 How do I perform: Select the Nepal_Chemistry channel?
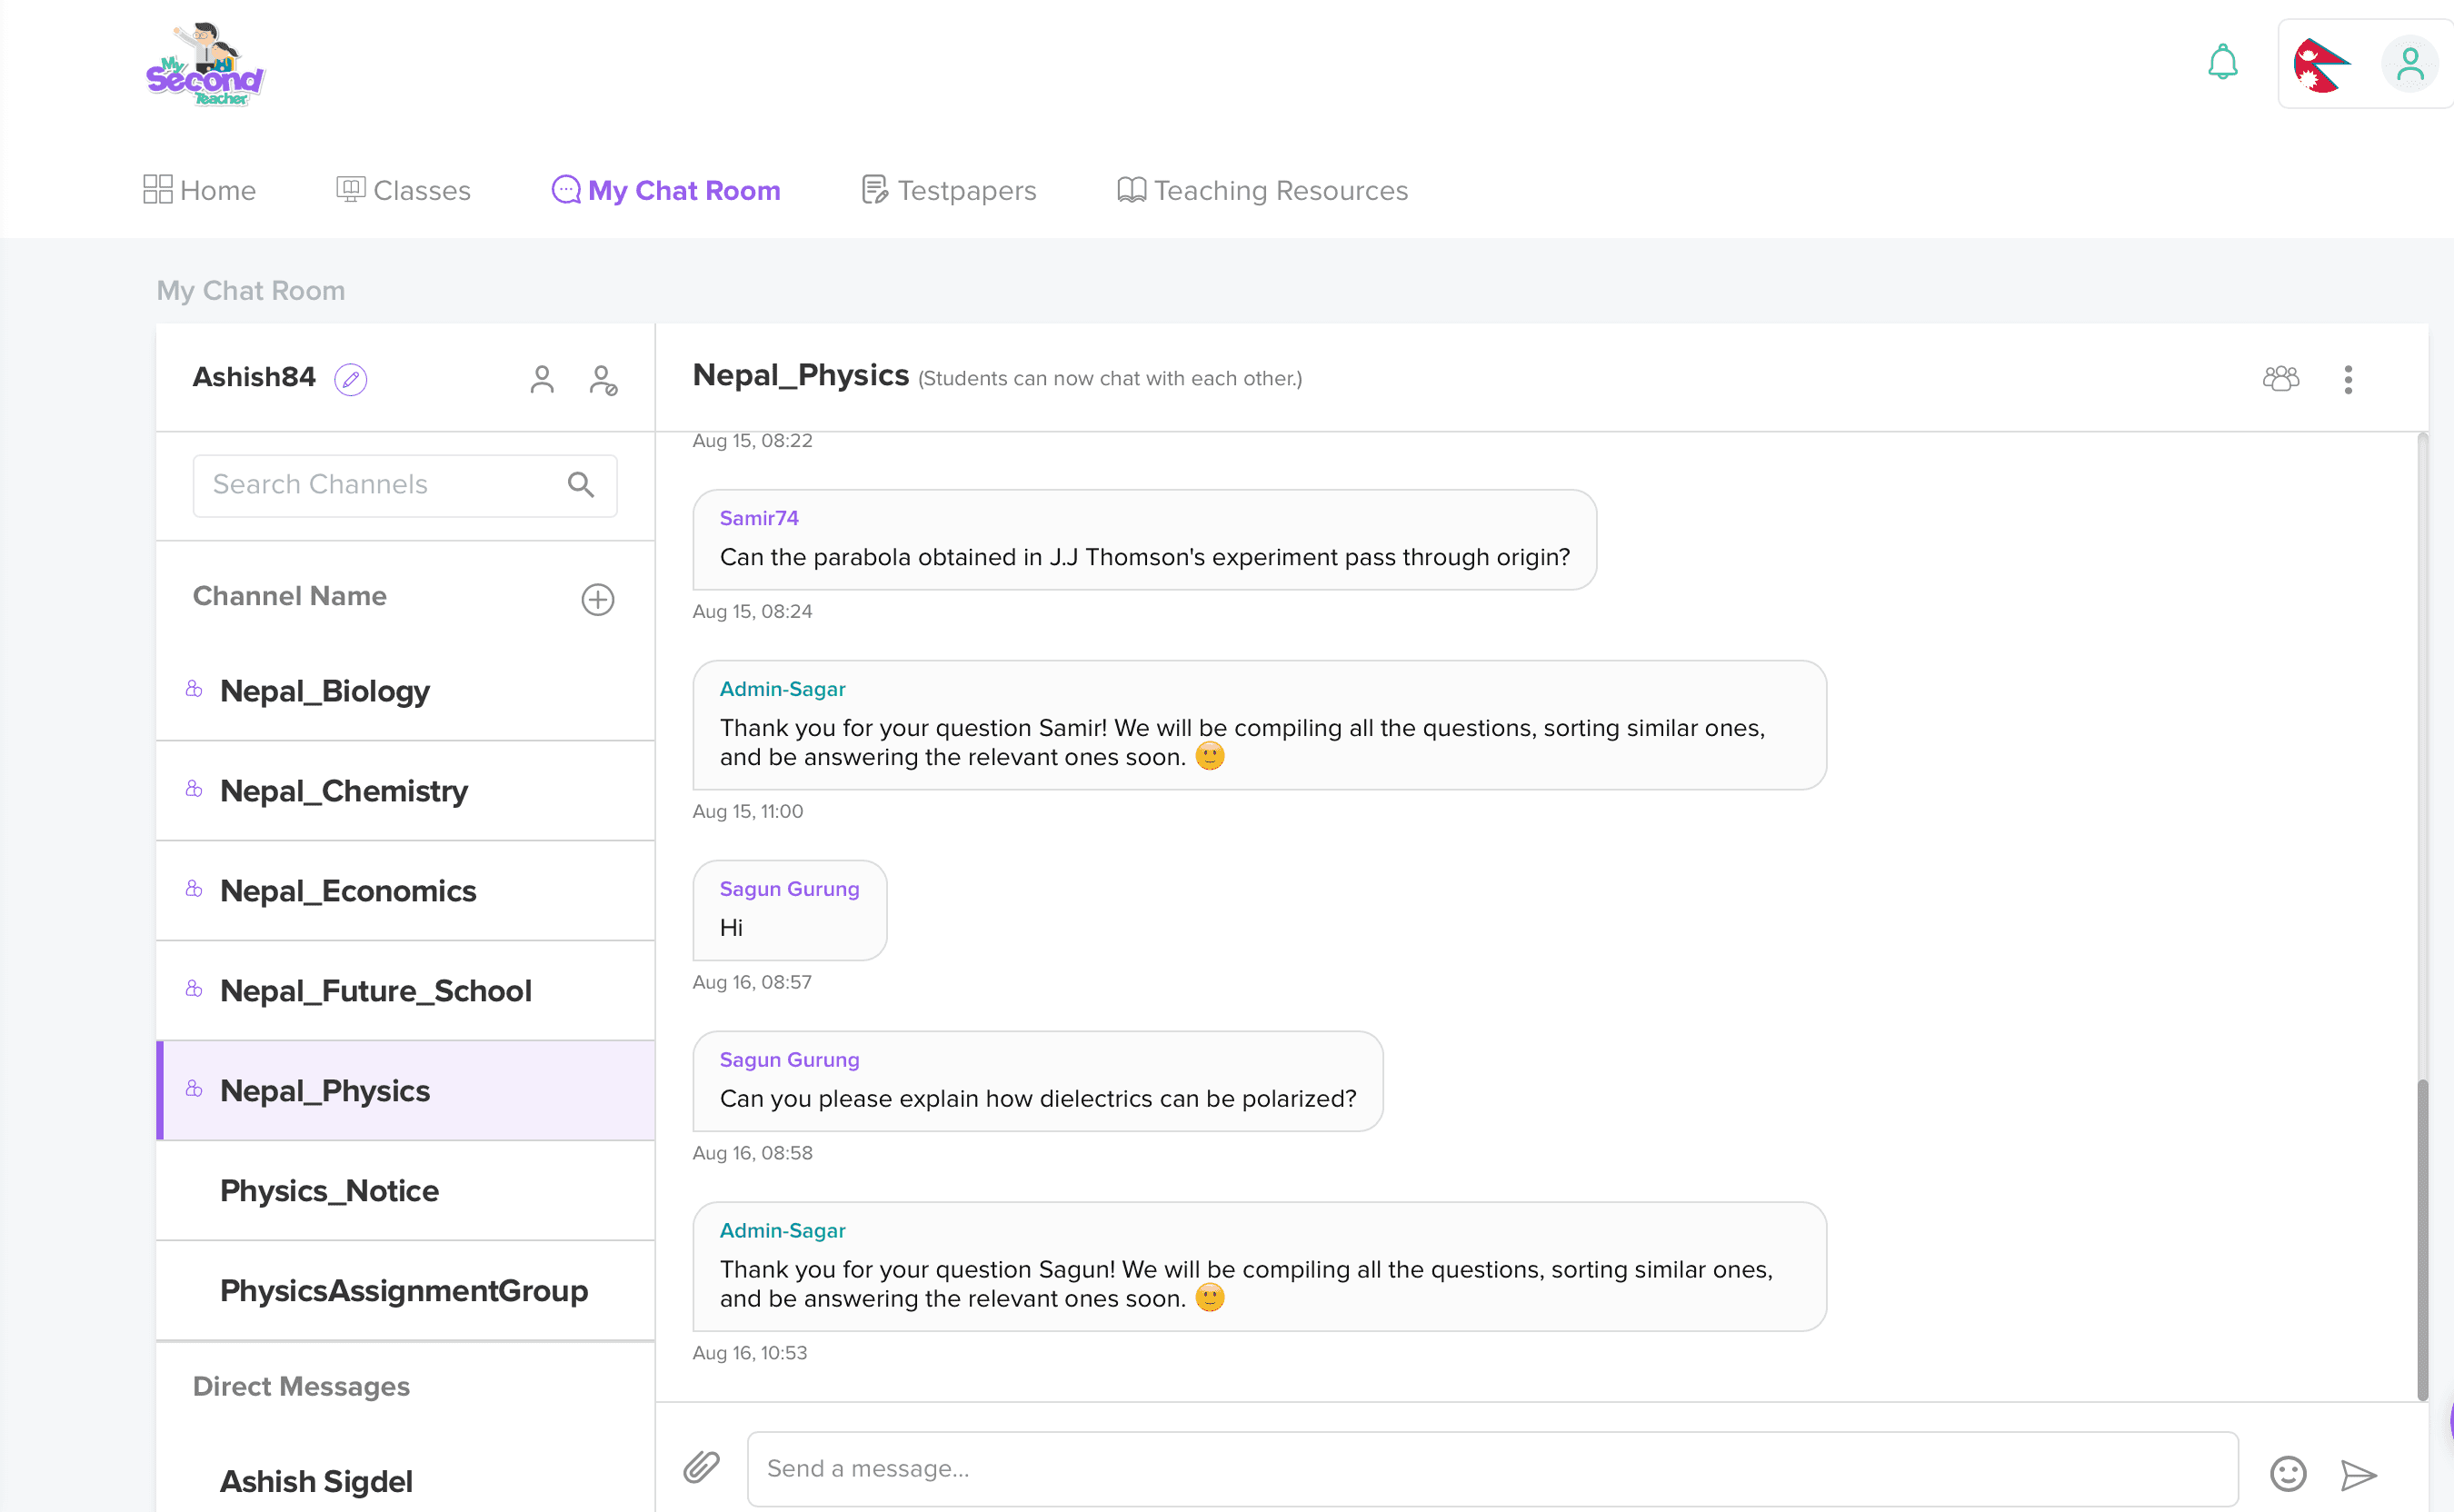405,791
